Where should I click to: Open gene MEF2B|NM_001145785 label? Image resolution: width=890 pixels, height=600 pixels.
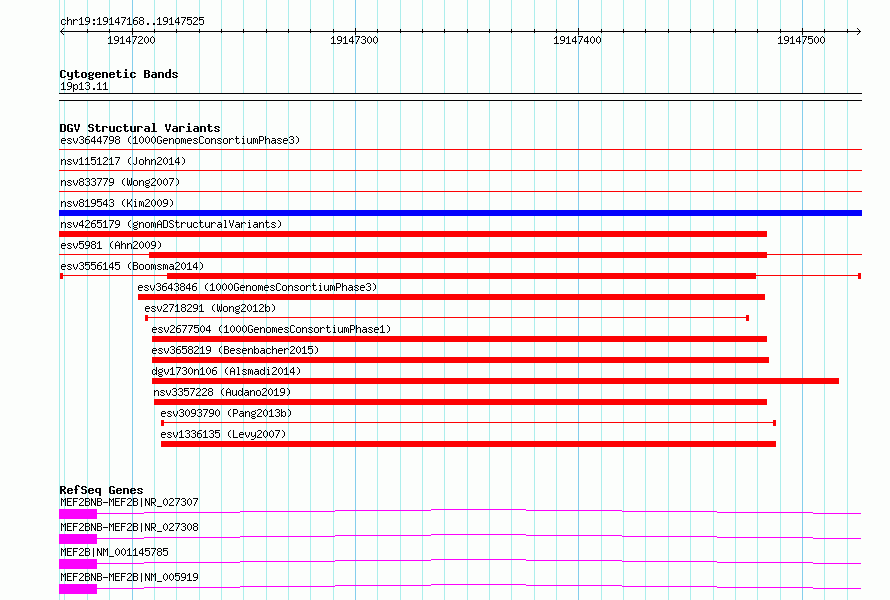click(114, 552)
